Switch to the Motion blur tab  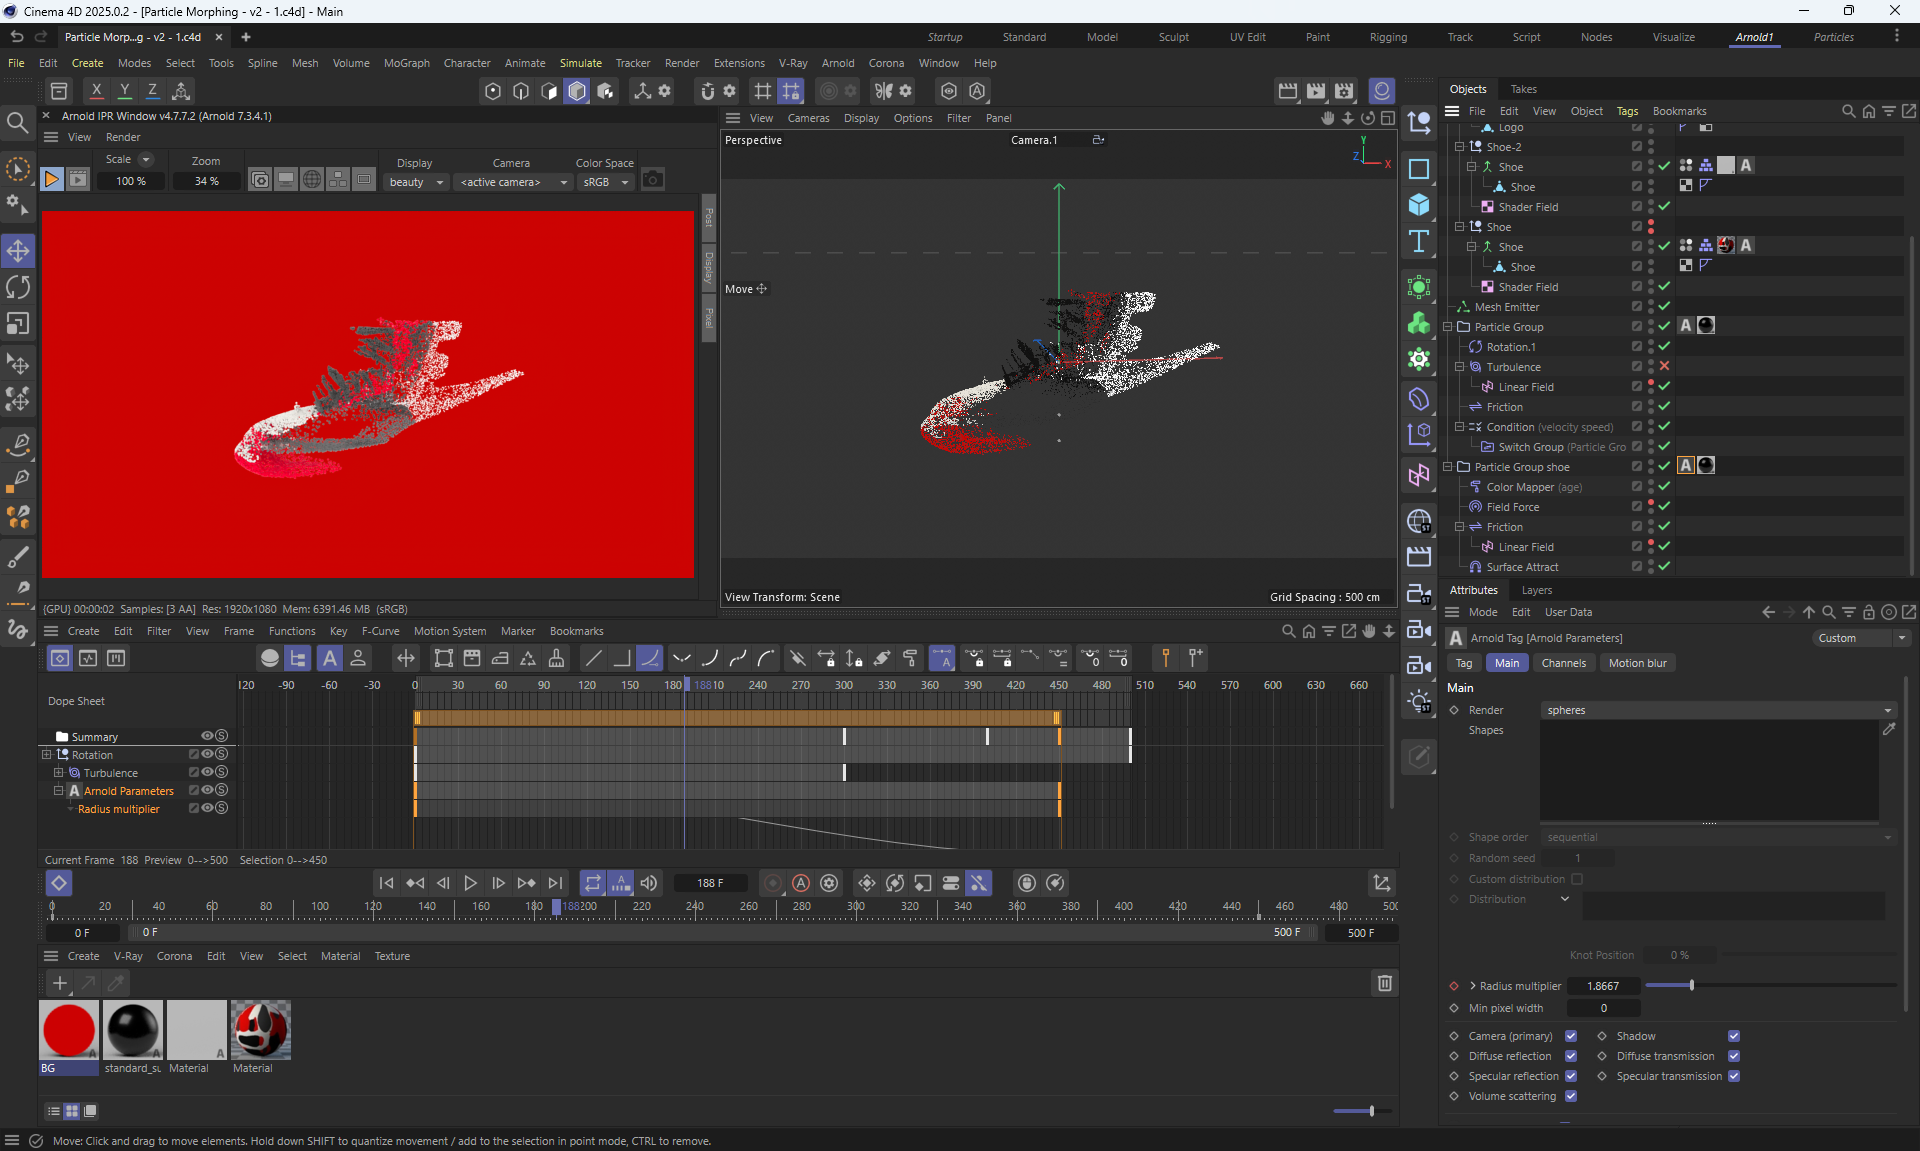[1637, 663]
